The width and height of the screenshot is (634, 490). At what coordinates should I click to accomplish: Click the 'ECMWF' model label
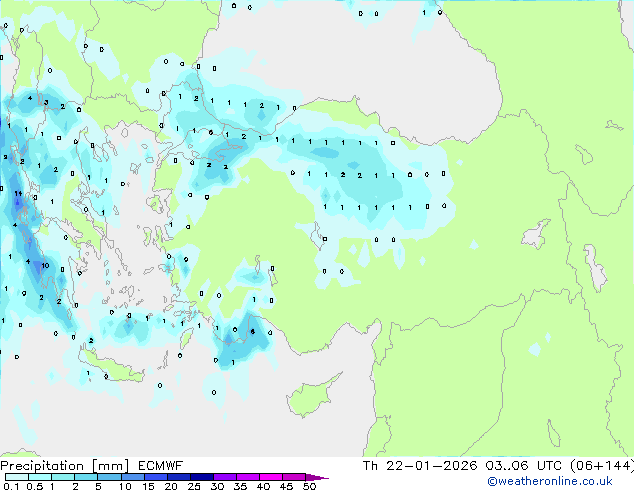(x=160, y=466)
